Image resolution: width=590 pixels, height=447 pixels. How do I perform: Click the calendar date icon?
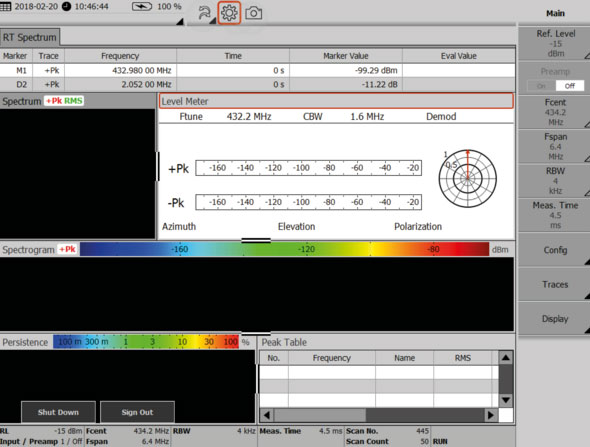6,6
